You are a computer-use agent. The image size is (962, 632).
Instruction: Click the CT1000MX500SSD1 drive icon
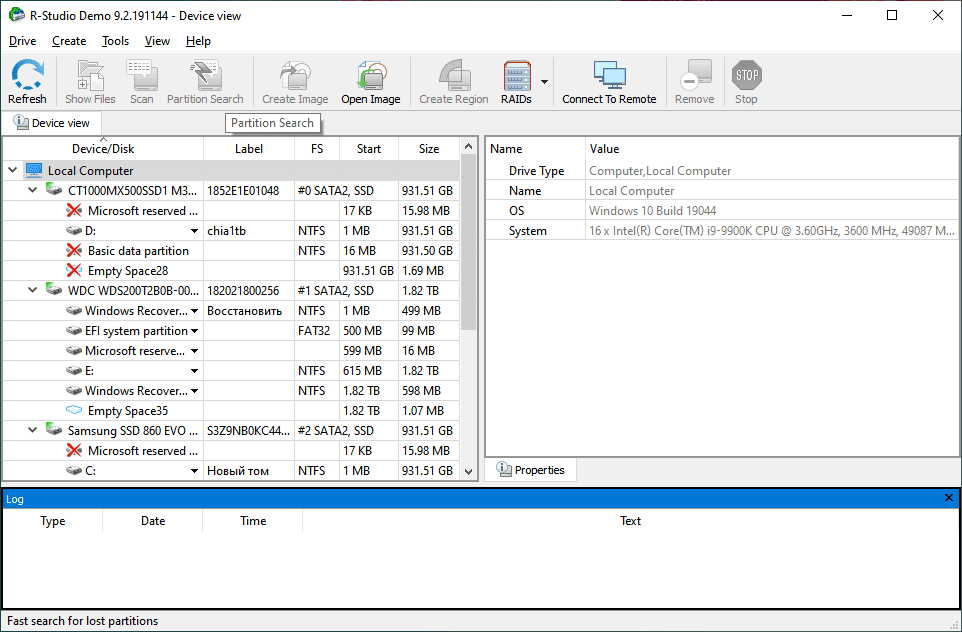coord(54,190)
